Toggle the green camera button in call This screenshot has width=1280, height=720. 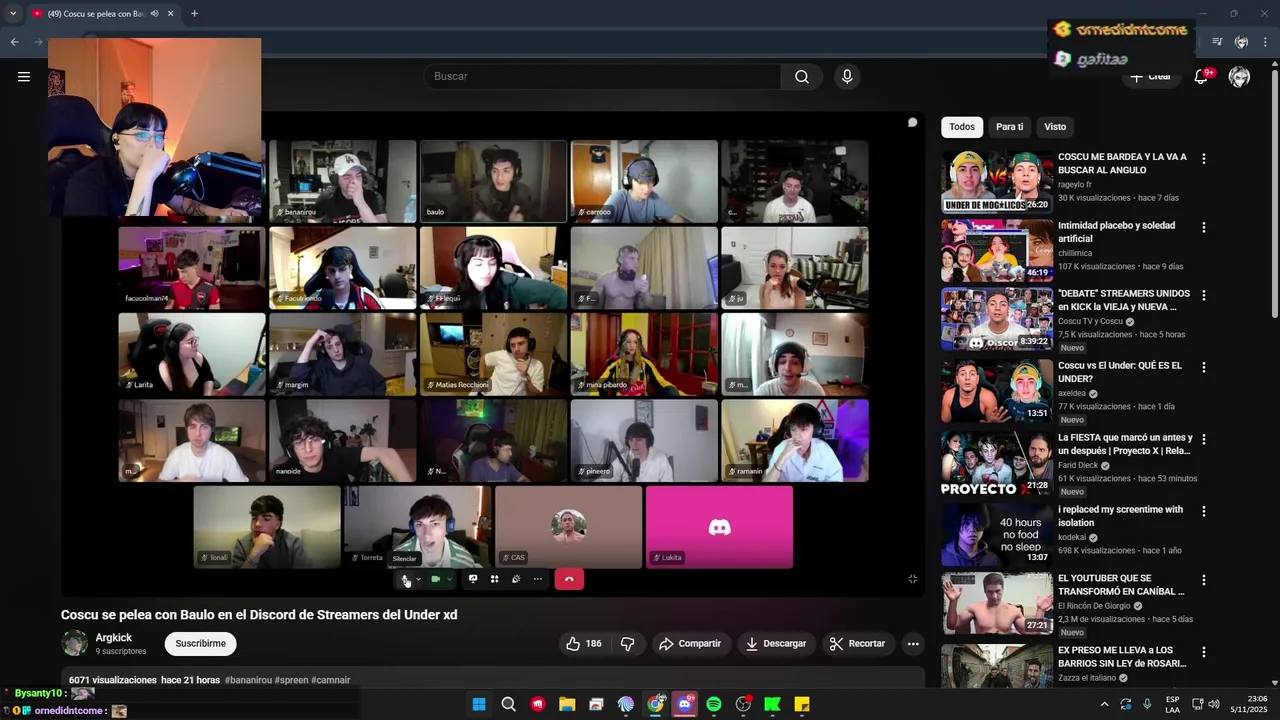pyautogui.click(x=435, y=579)
